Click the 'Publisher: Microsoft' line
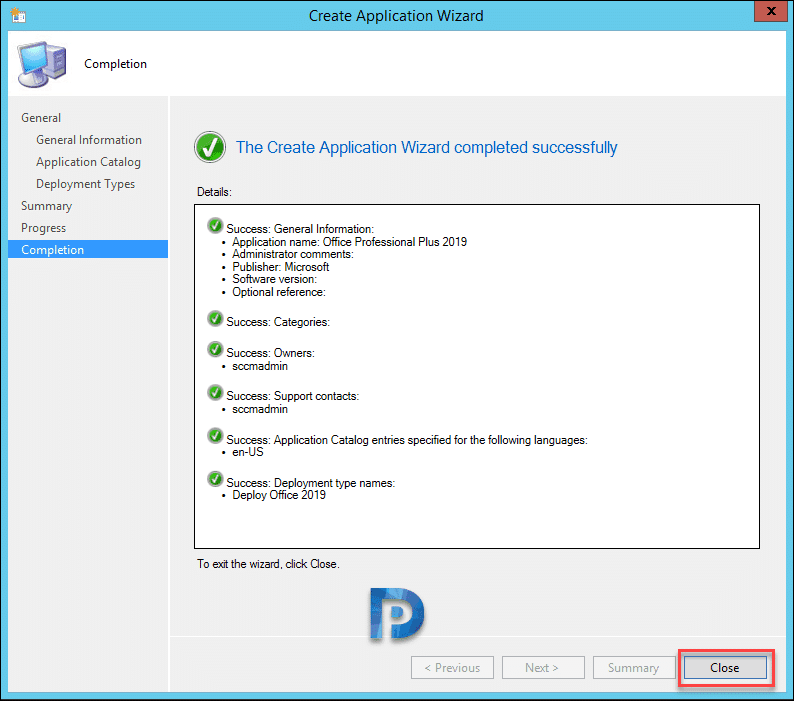 click(x=281, y=267)
